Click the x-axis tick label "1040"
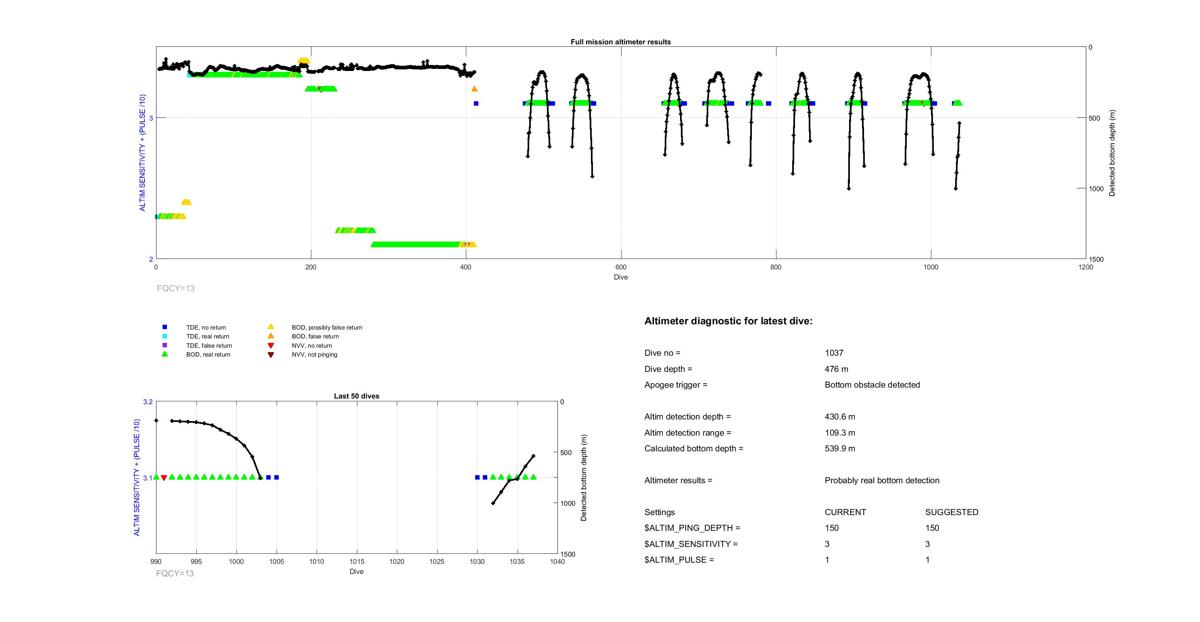Screen dimensions: 1200x622 (558, 563)
